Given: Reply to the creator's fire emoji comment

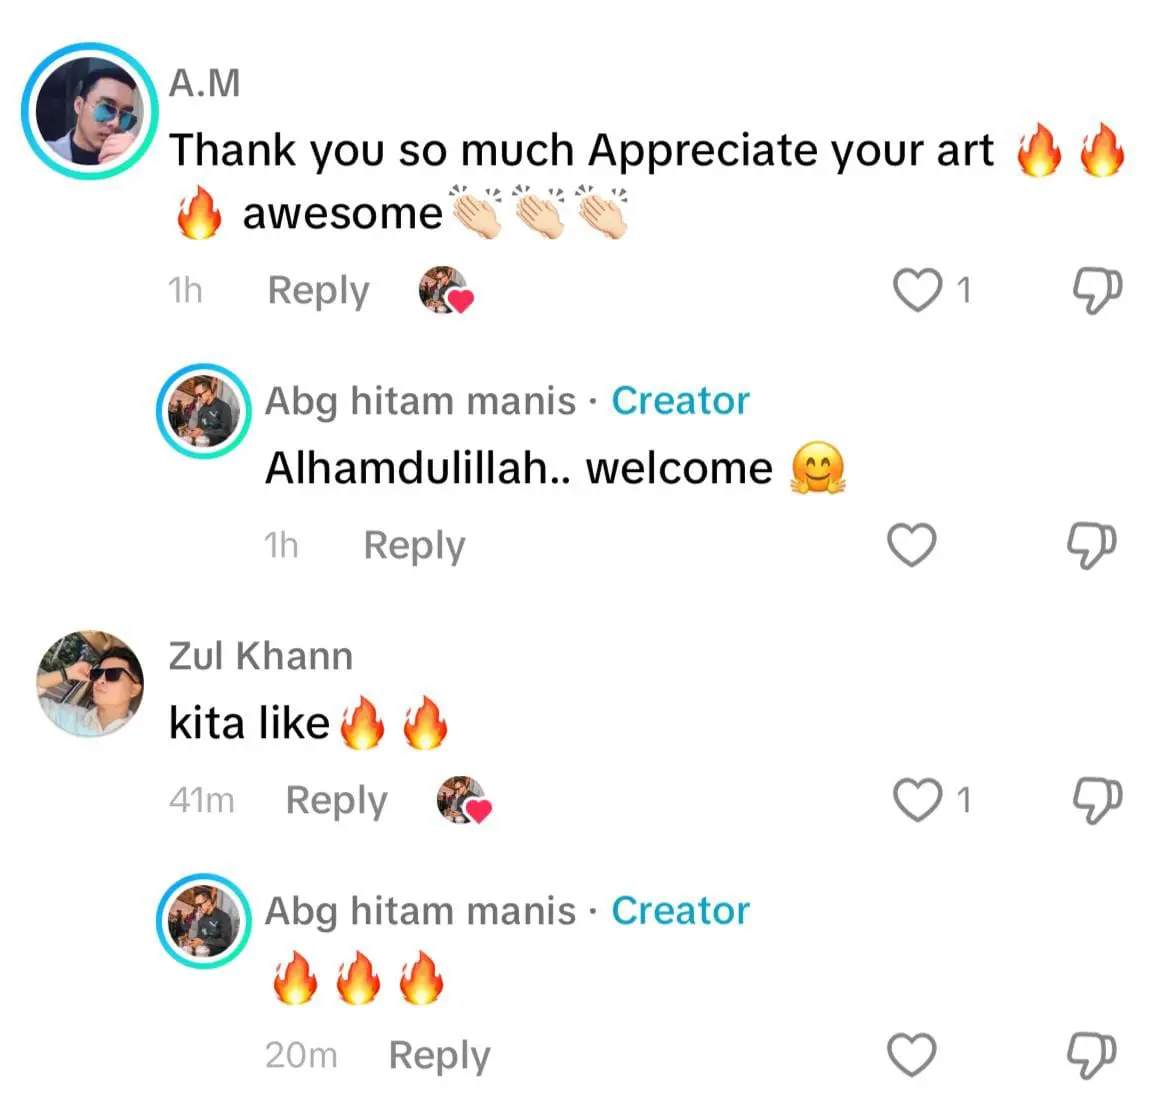Looking at the screenshot, I should click(439, 1056).
